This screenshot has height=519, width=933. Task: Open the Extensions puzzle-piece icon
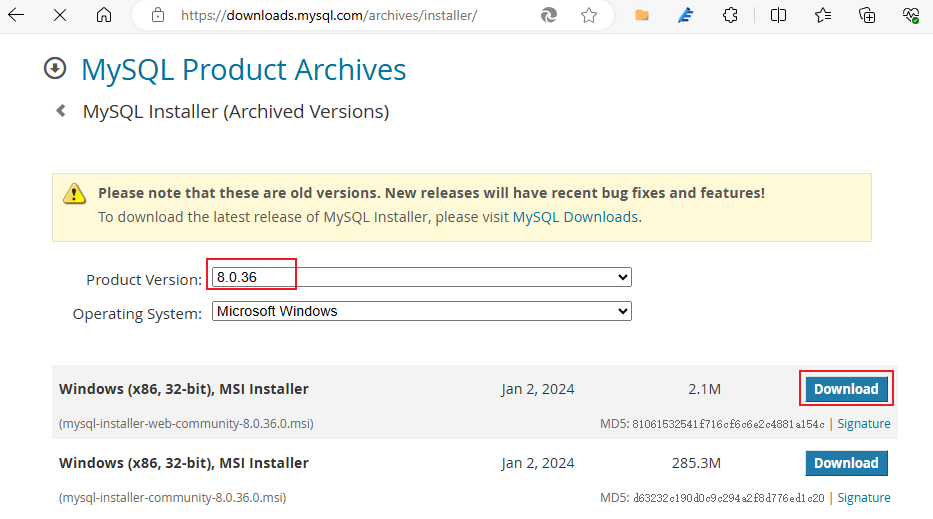[x=731, y=15]
